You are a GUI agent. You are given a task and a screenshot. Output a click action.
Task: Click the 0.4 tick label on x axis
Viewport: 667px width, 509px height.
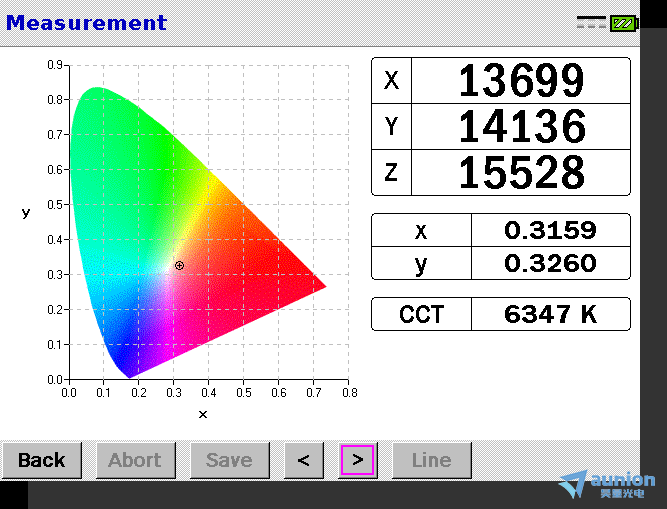tap(208, 392)
